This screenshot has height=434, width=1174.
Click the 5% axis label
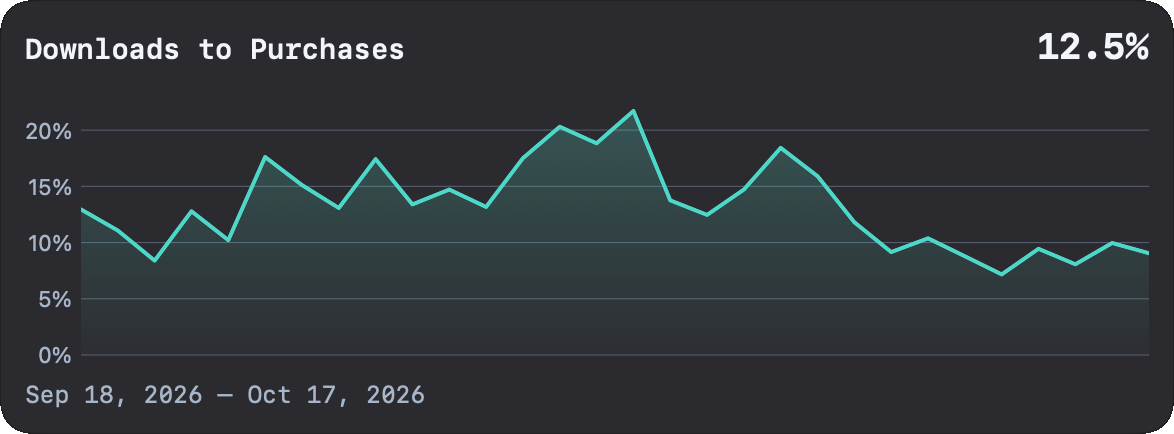pyautogui.click(x=55, y=299)
